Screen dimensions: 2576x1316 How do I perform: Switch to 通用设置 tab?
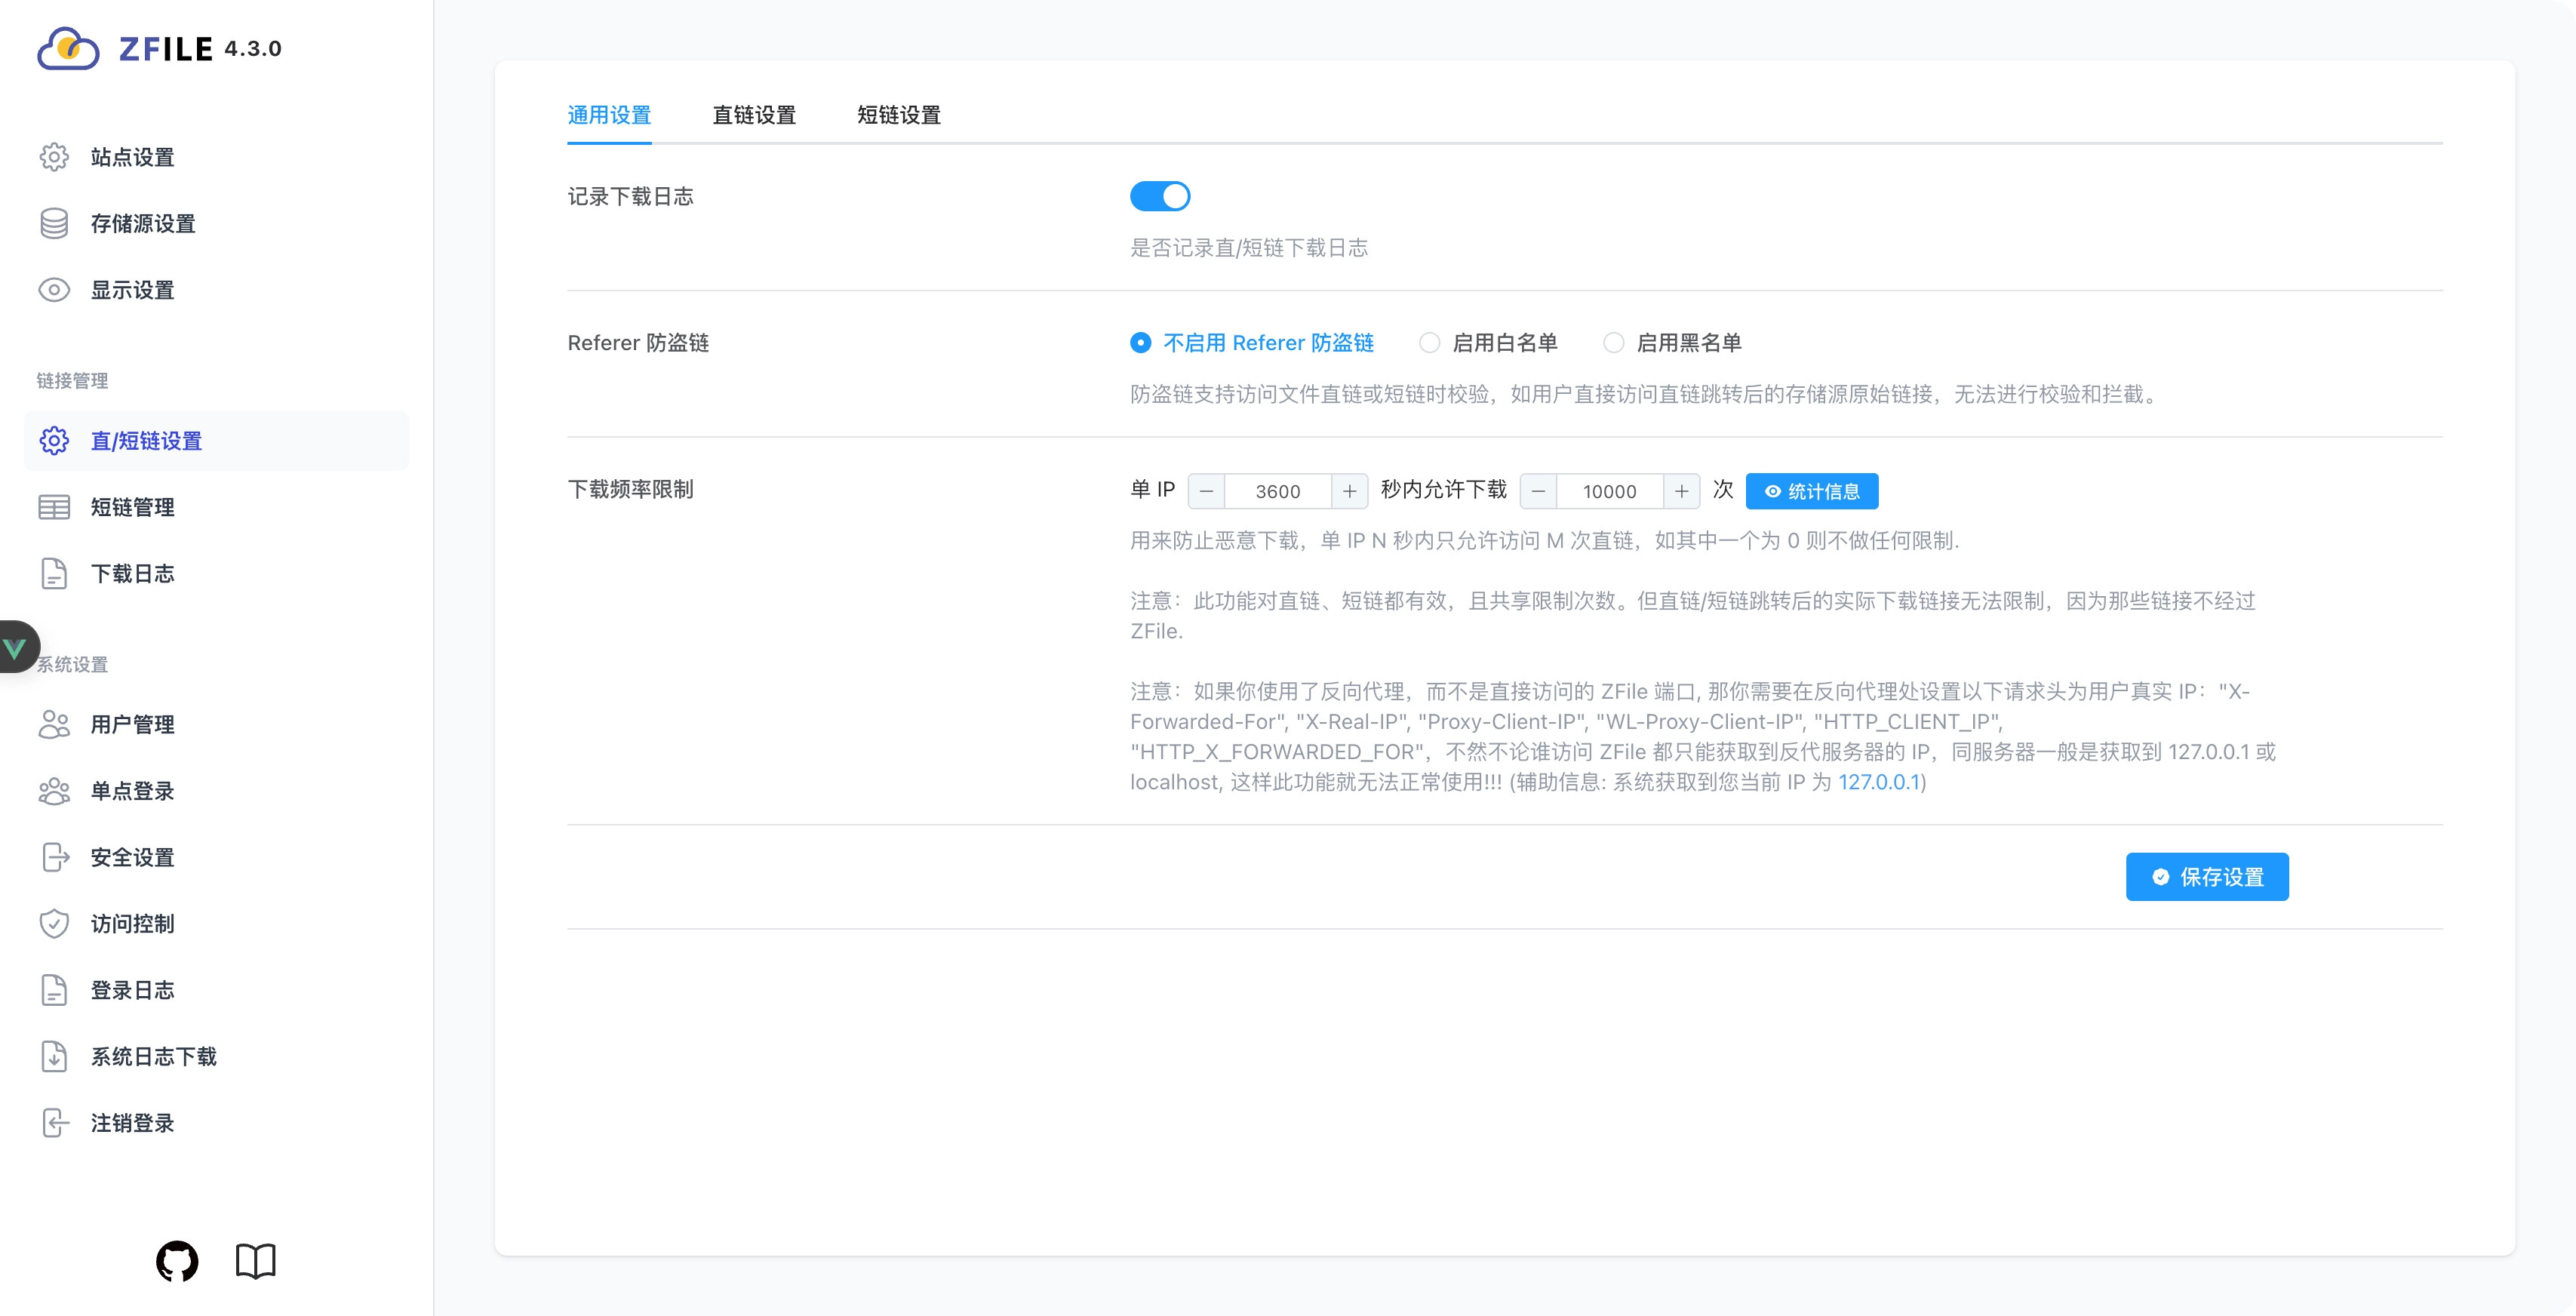click(x=609, y=115)
